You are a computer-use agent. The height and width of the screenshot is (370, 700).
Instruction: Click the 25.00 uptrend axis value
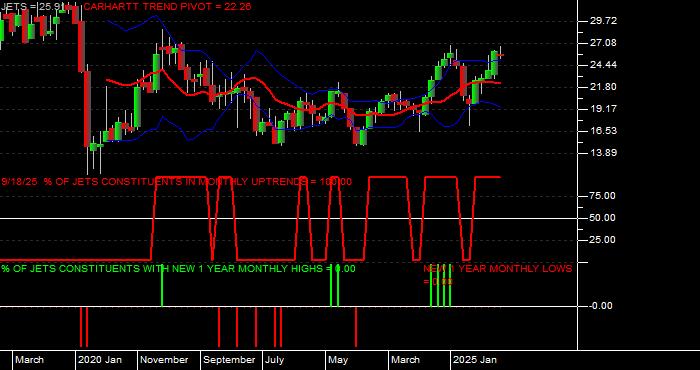603,240
